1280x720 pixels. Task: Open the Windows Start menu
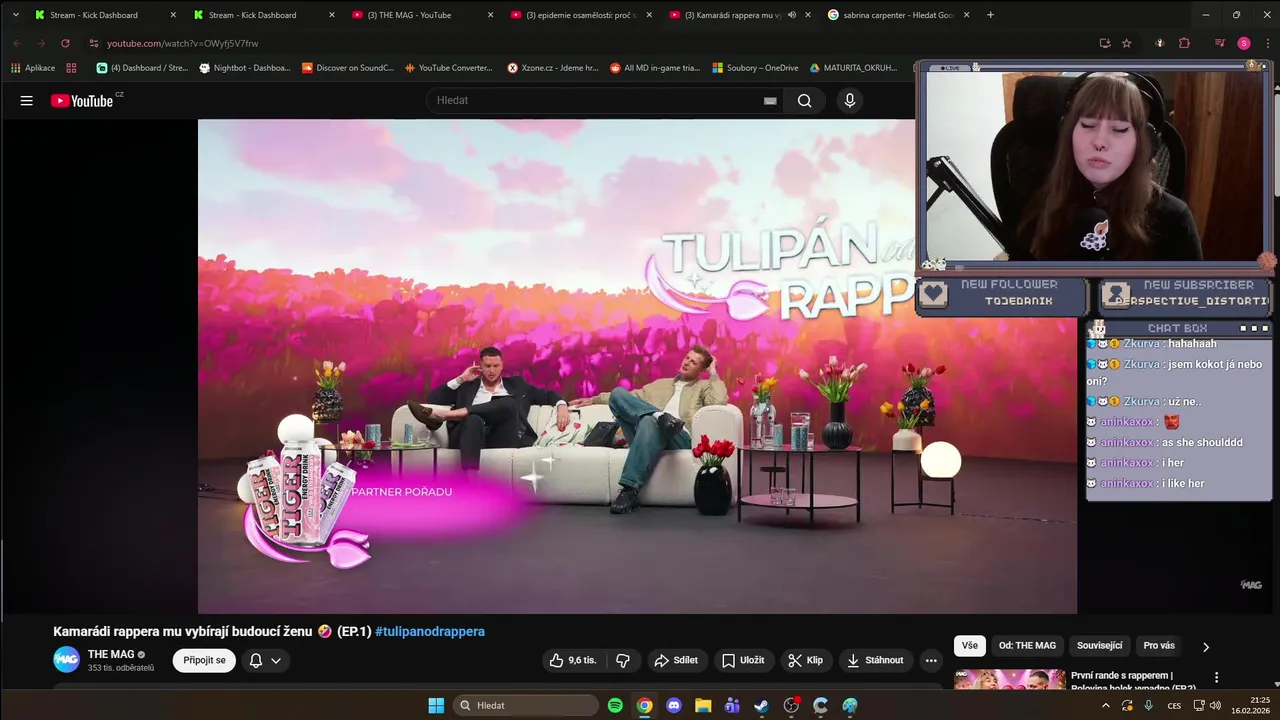coord(436,705)
